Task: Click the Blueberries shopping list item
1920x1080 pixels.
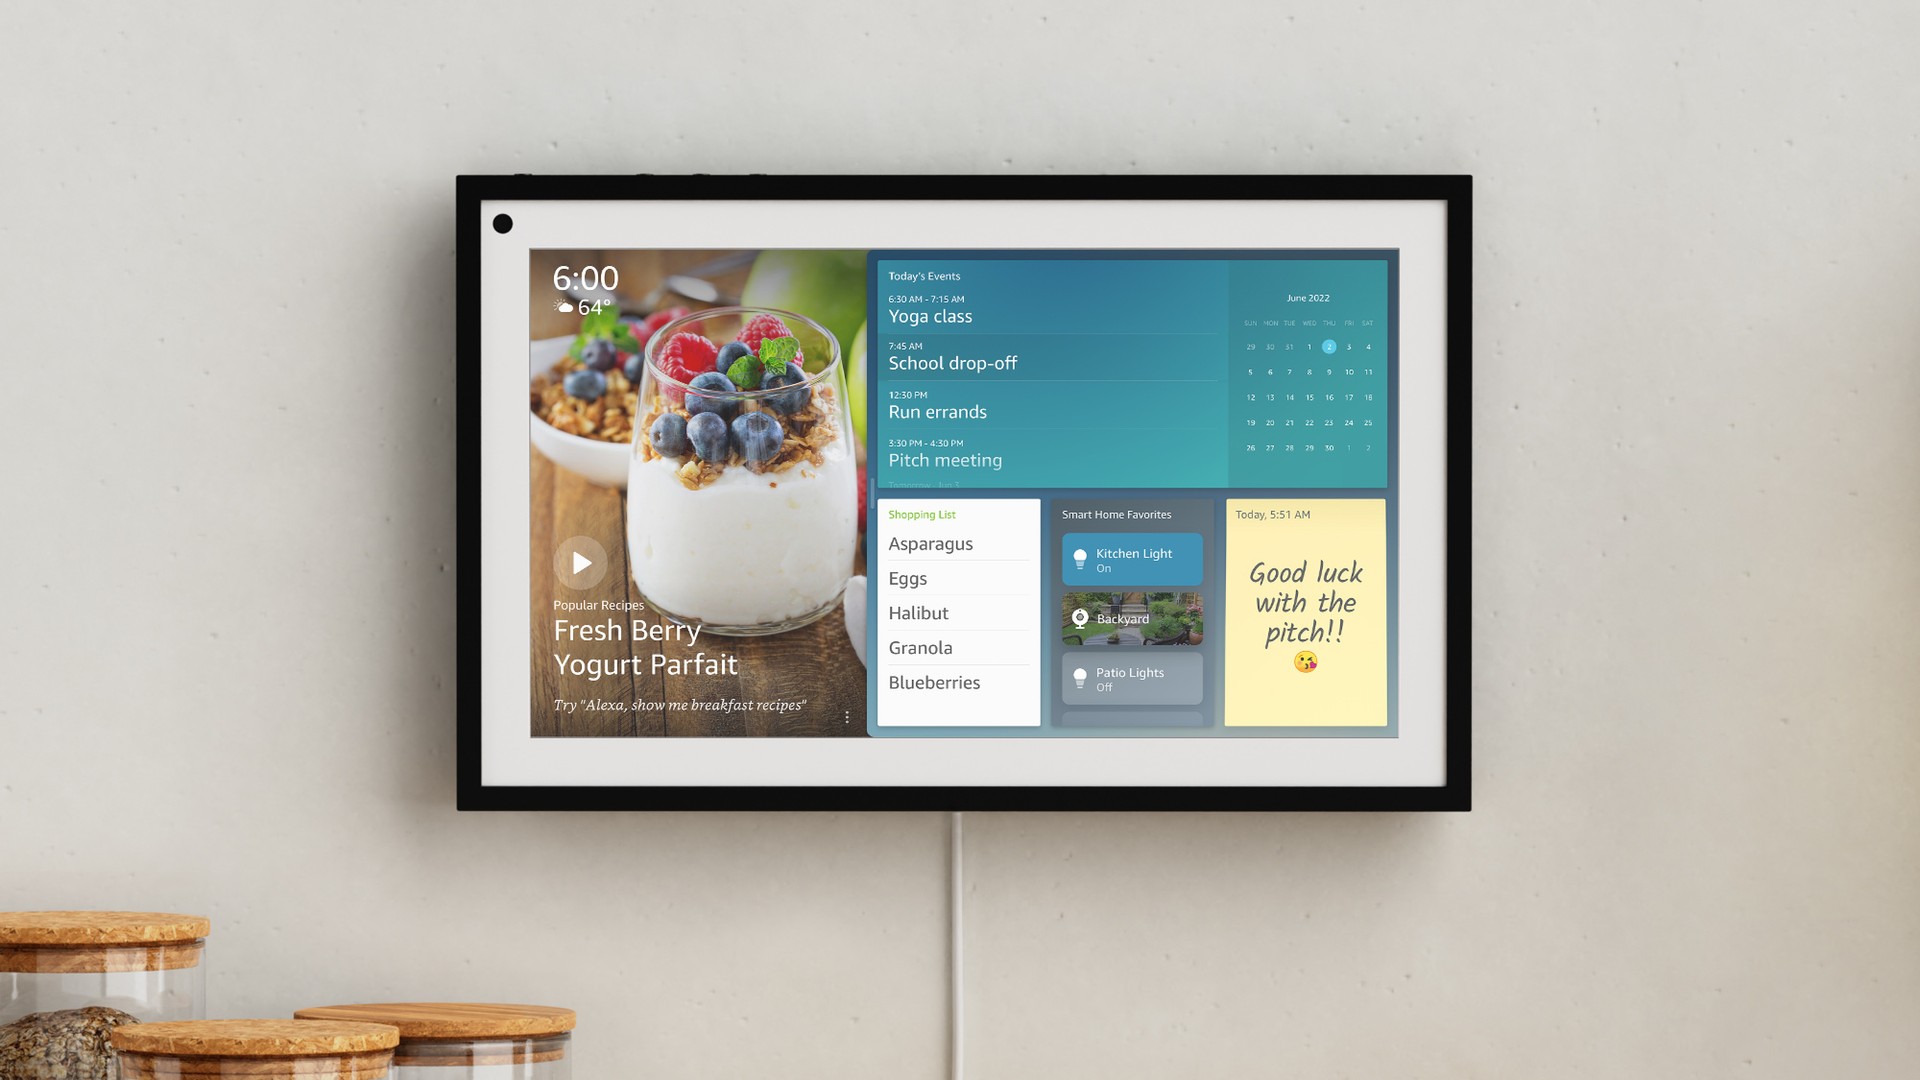Action: (934, 682)
